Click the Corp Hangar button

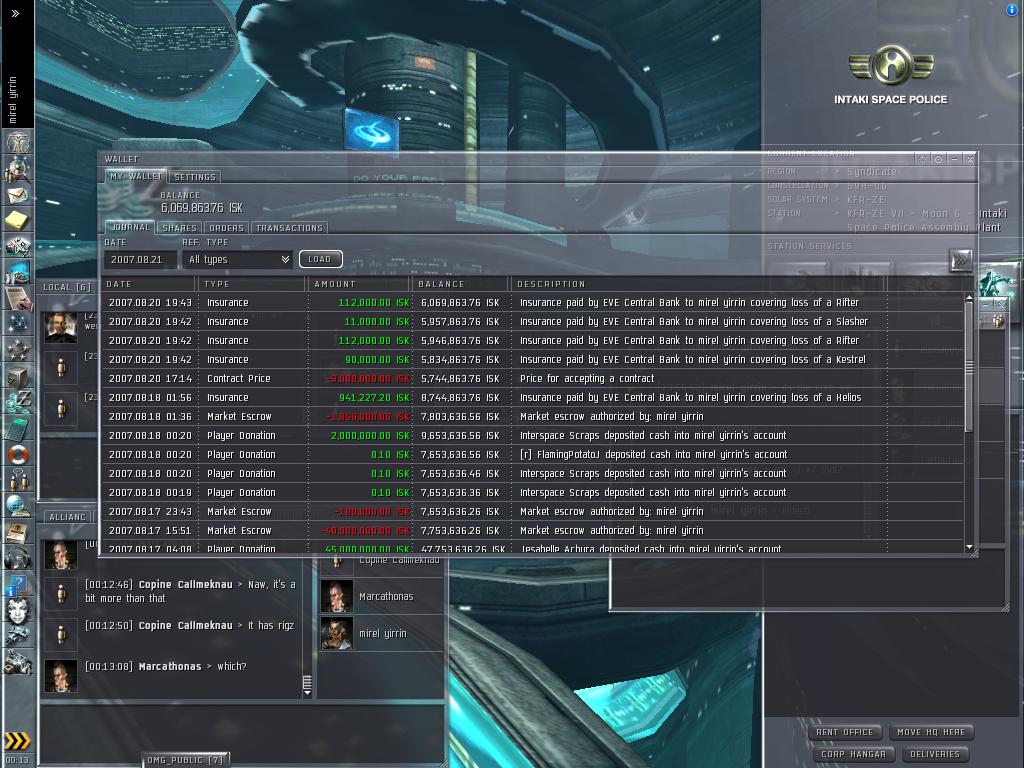coord(854,754)
